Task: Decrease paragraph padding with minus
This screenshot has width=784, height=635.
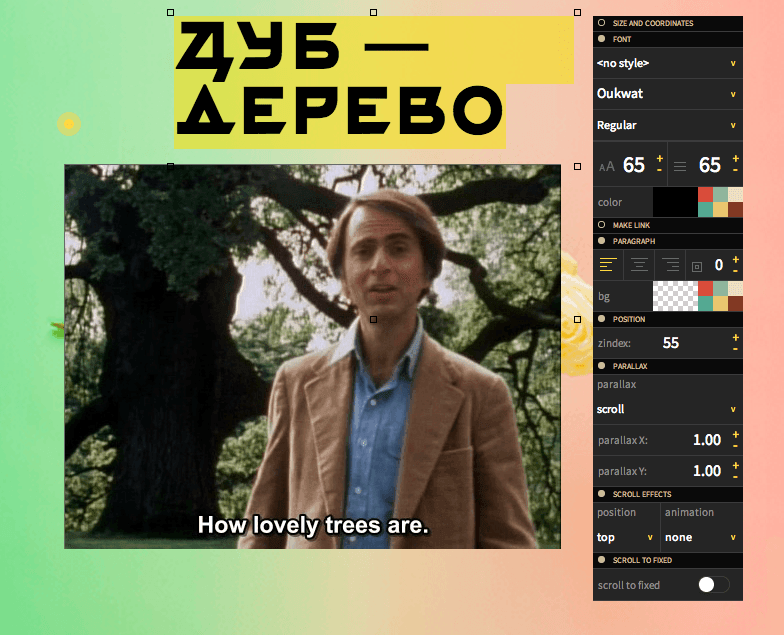Action: (x=736, y=271)
